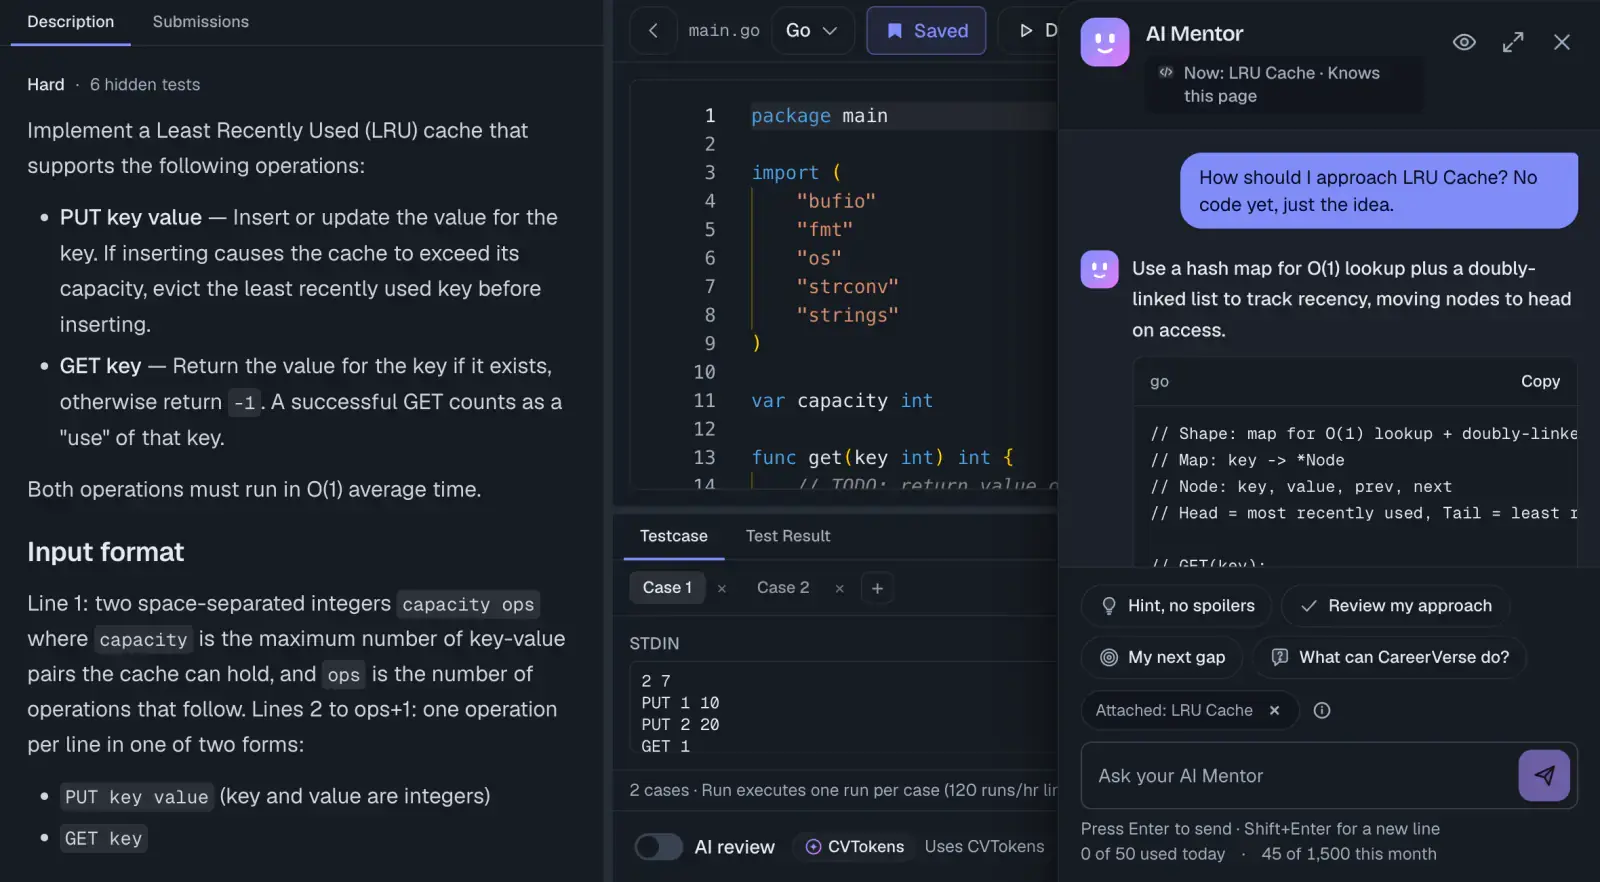Image resolution: width=1600 pixels, height=882 pixels.
Task: Click the code icon in the context chip
Action: tap(1165, 72)
